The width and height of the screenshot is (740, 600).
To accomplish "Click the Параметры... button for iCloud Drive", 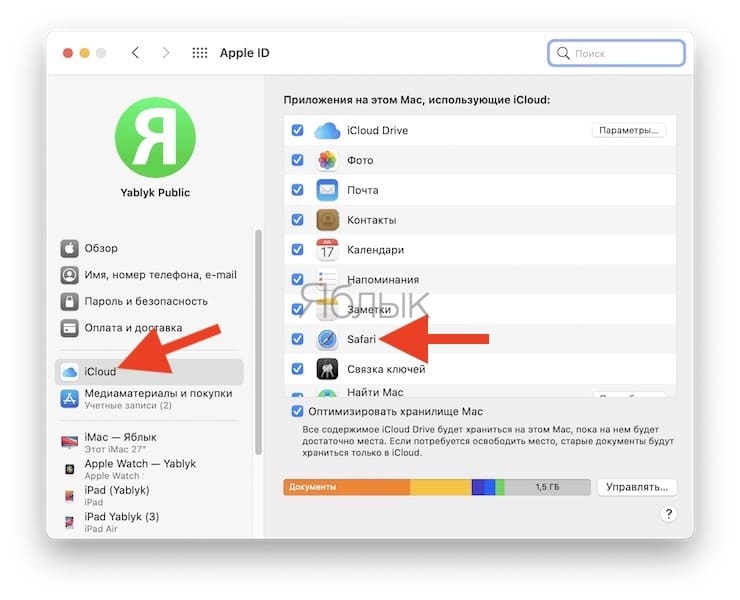I will (x=629, y=130).
